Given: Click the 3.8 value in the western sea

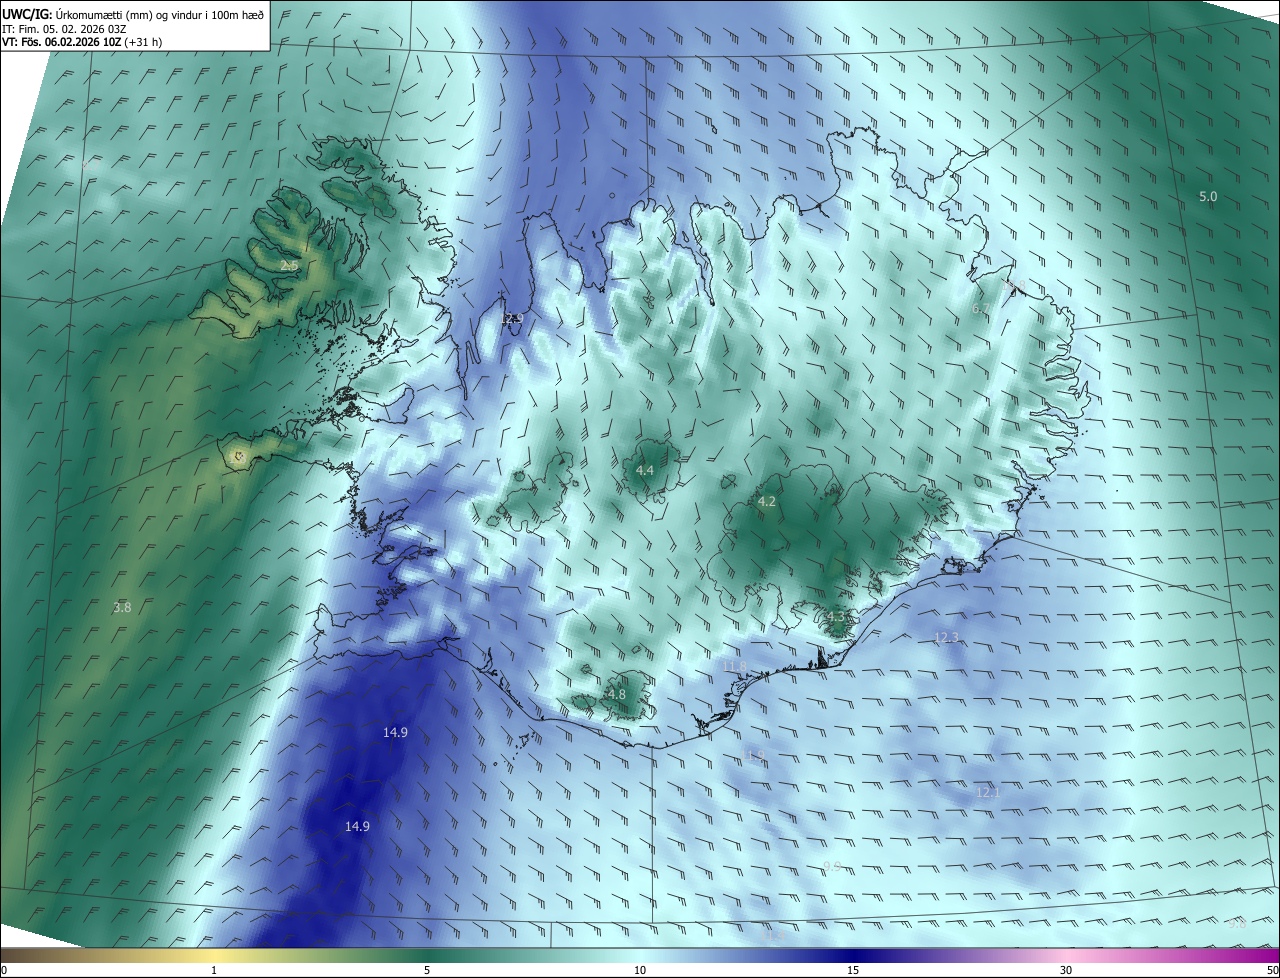Looking at the screenshot, I should [x=122, y=607].
